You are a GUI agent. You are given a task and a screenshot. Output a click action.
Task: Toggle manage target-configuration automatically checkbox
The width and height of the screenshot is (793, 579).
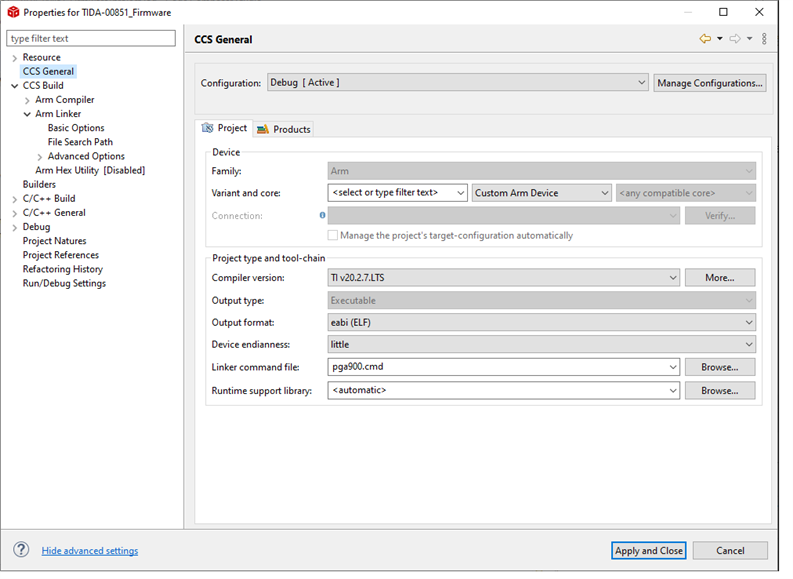click(333, 236)
